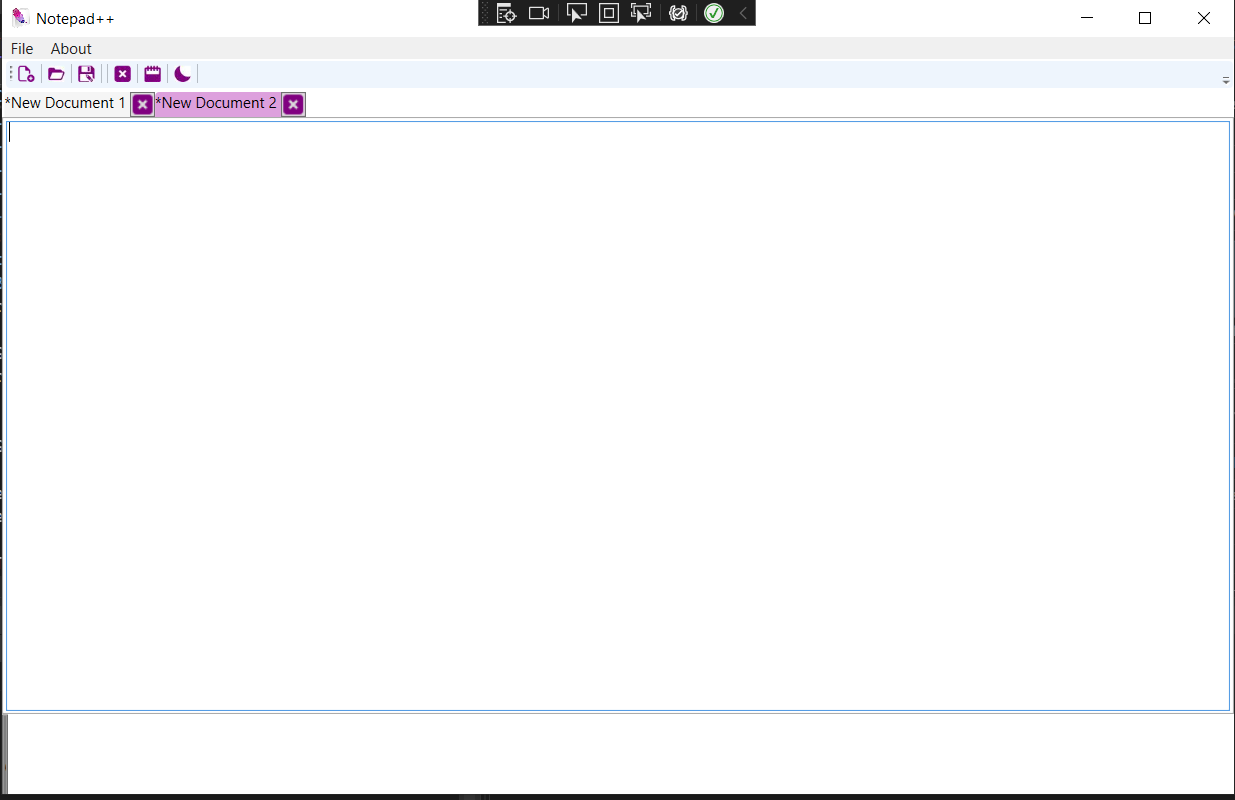Image resolution: width=1235 pixels, height=800 pixels.
Task: Save the current document
Action: pyautogui.click(x=86, y=73)
